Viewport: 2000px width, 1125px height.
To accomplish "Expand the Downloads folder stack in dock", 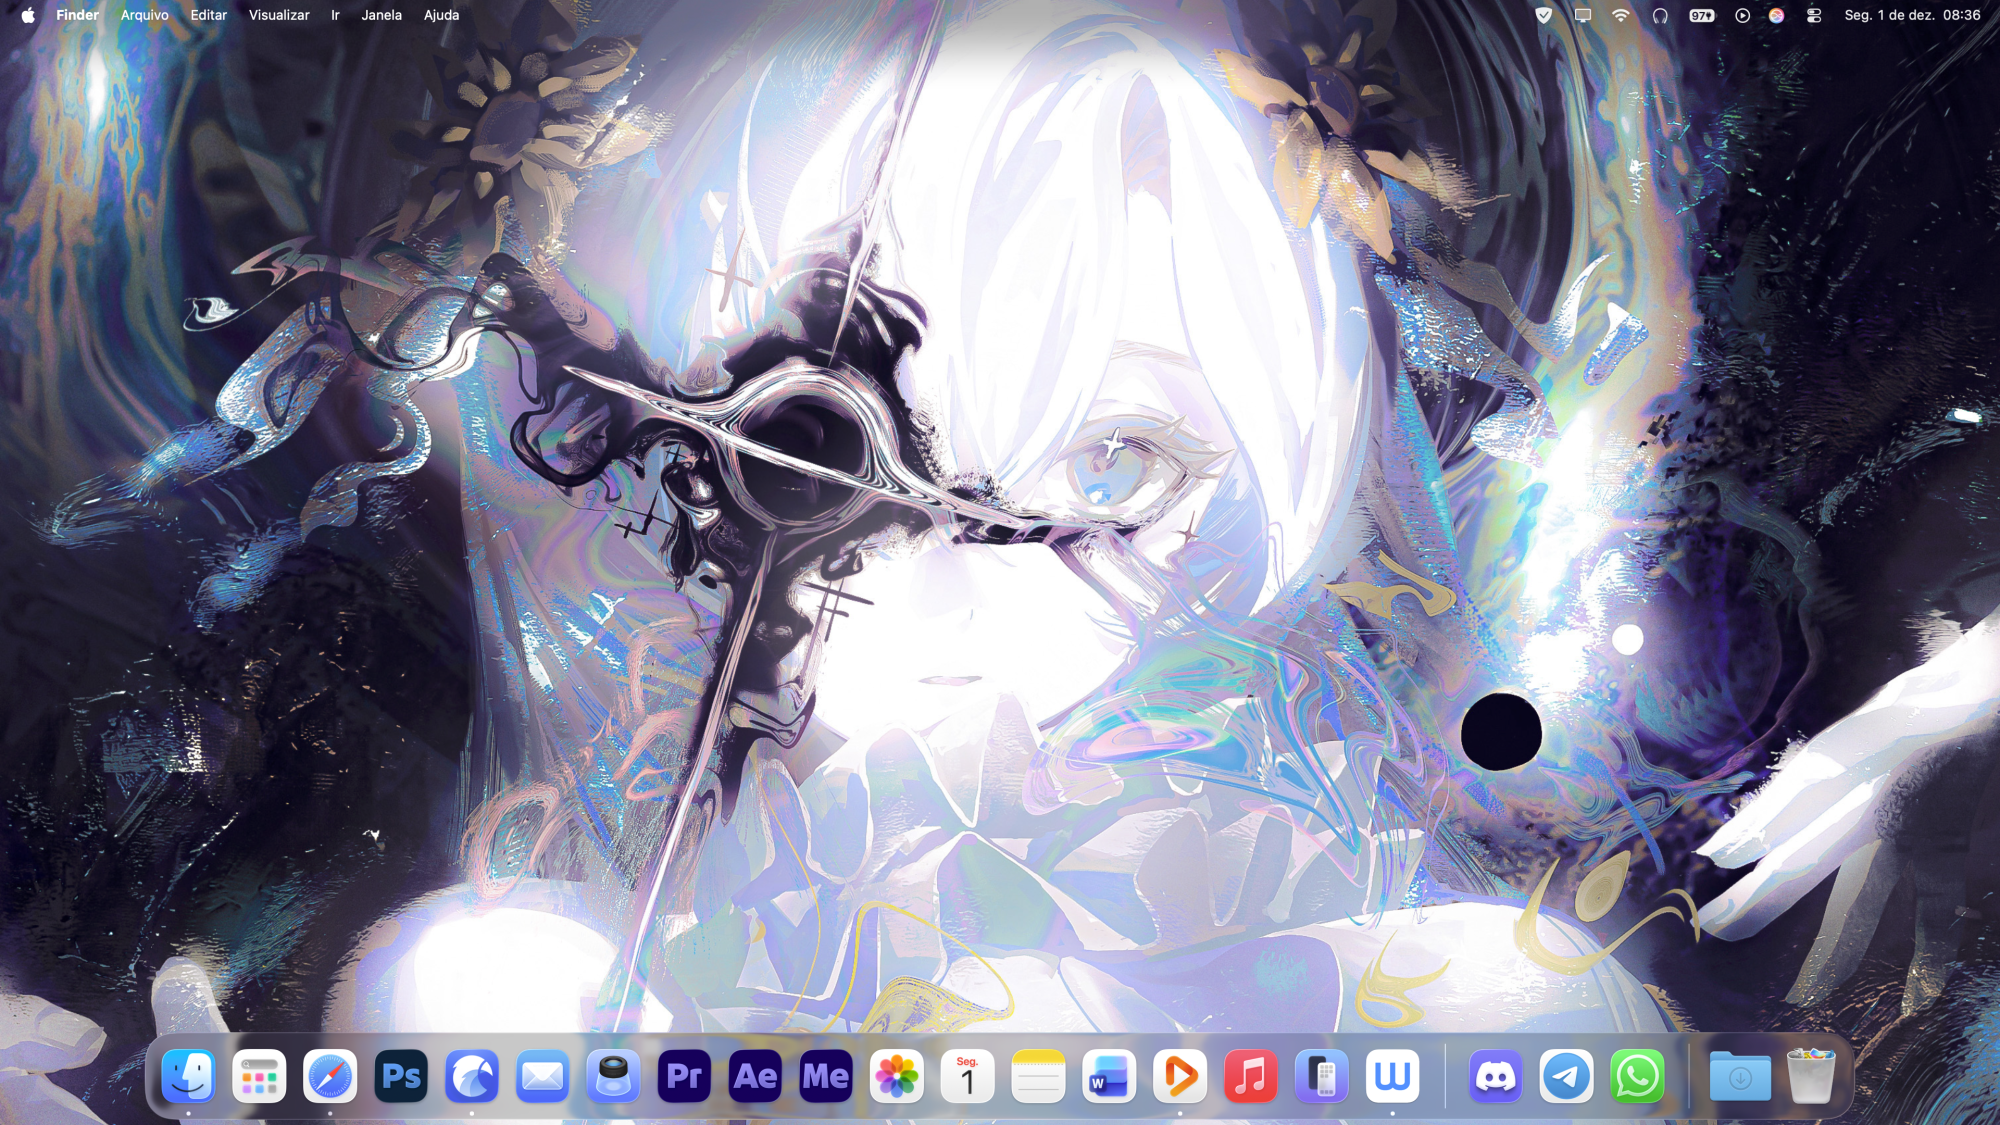I will tap(1740, 1077).
